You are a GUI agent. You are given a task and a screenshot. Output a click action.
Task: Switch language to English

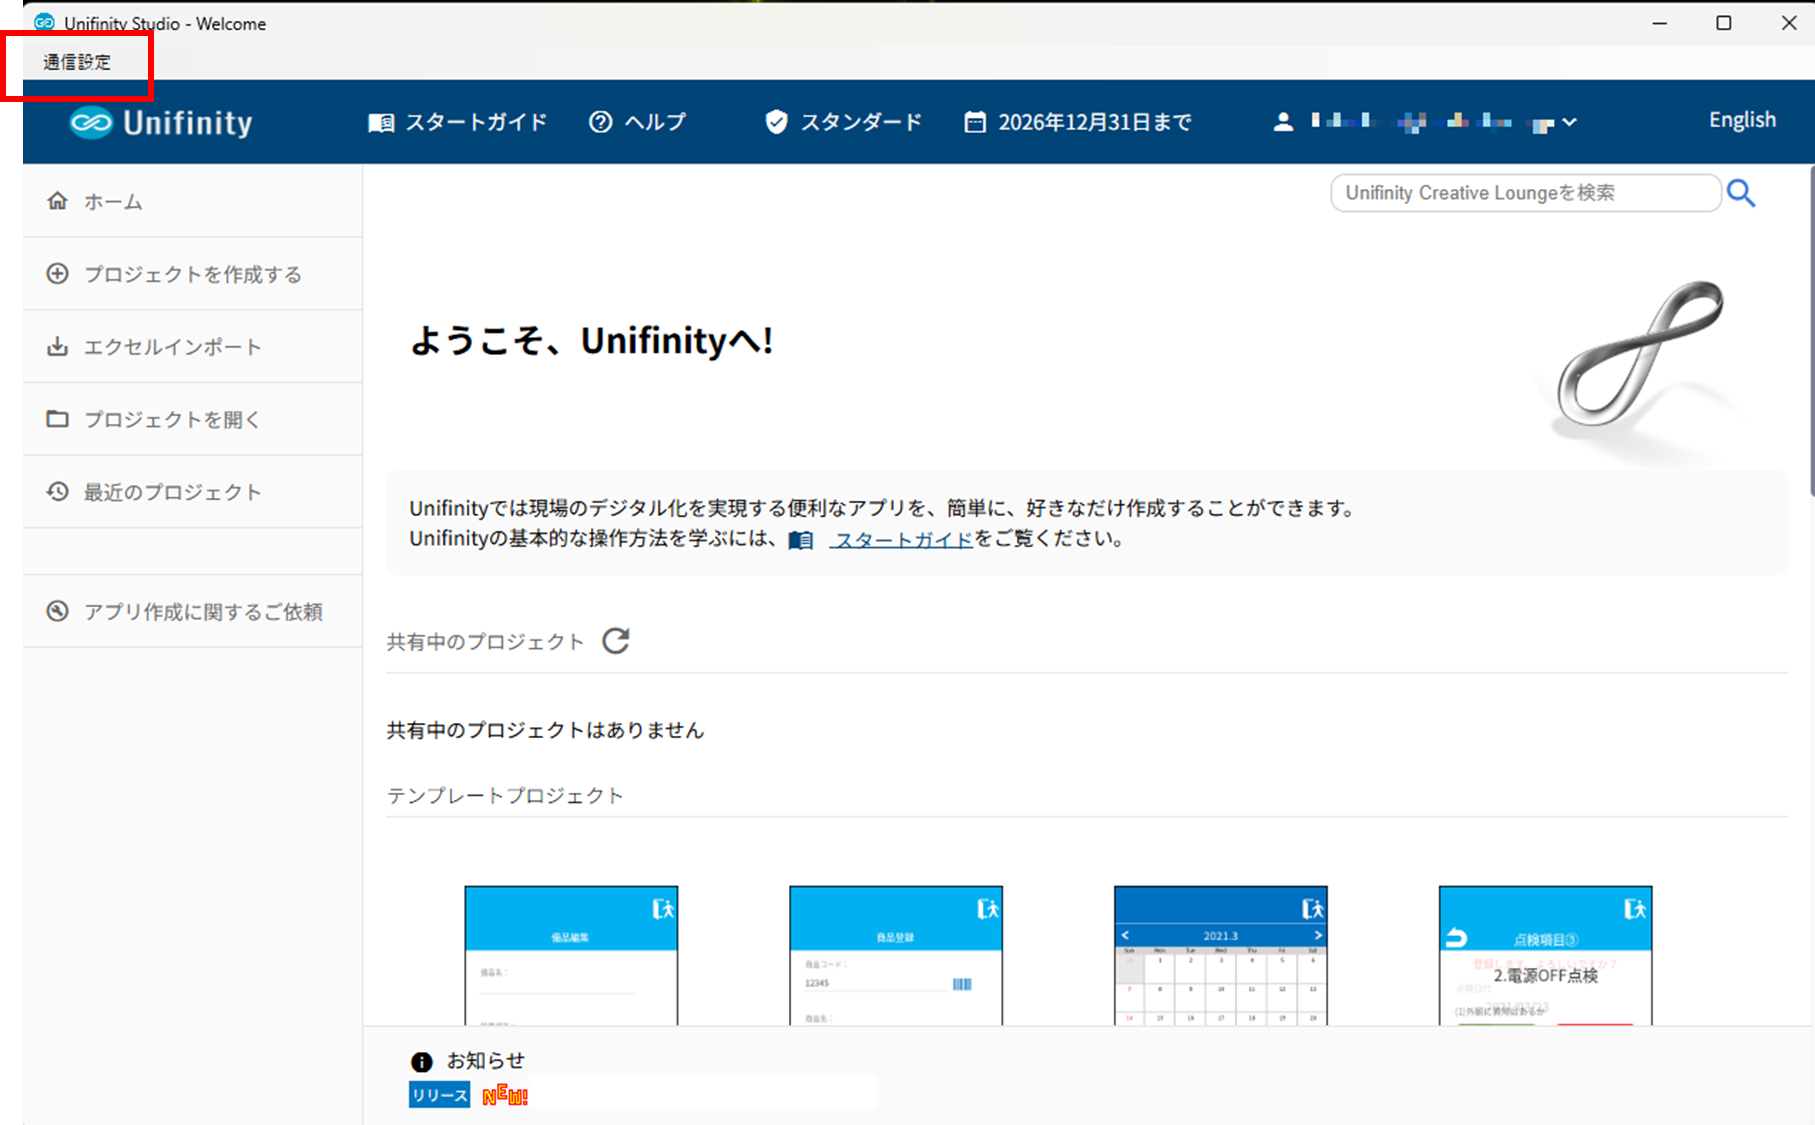[1742, 120]
